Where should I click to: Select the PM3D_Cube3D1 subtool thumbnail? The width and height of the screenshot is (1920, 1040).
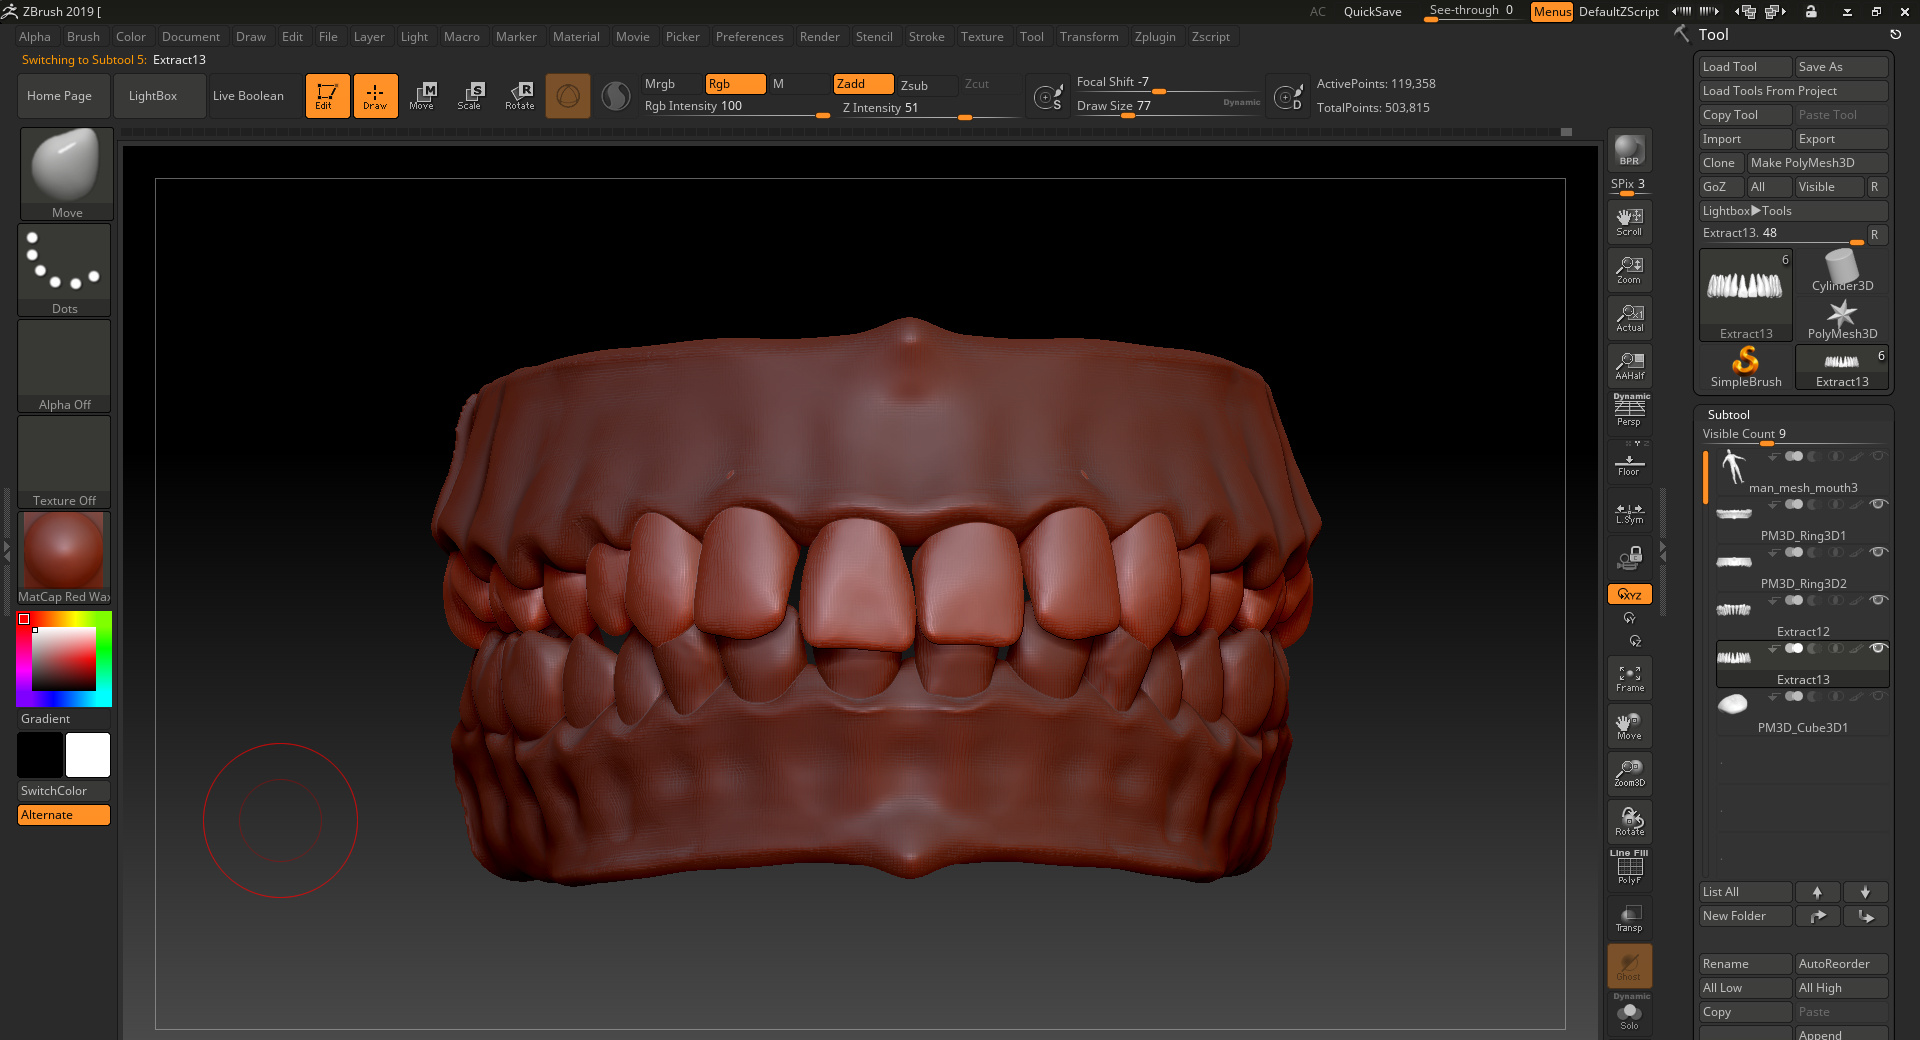coord(1733,705)
